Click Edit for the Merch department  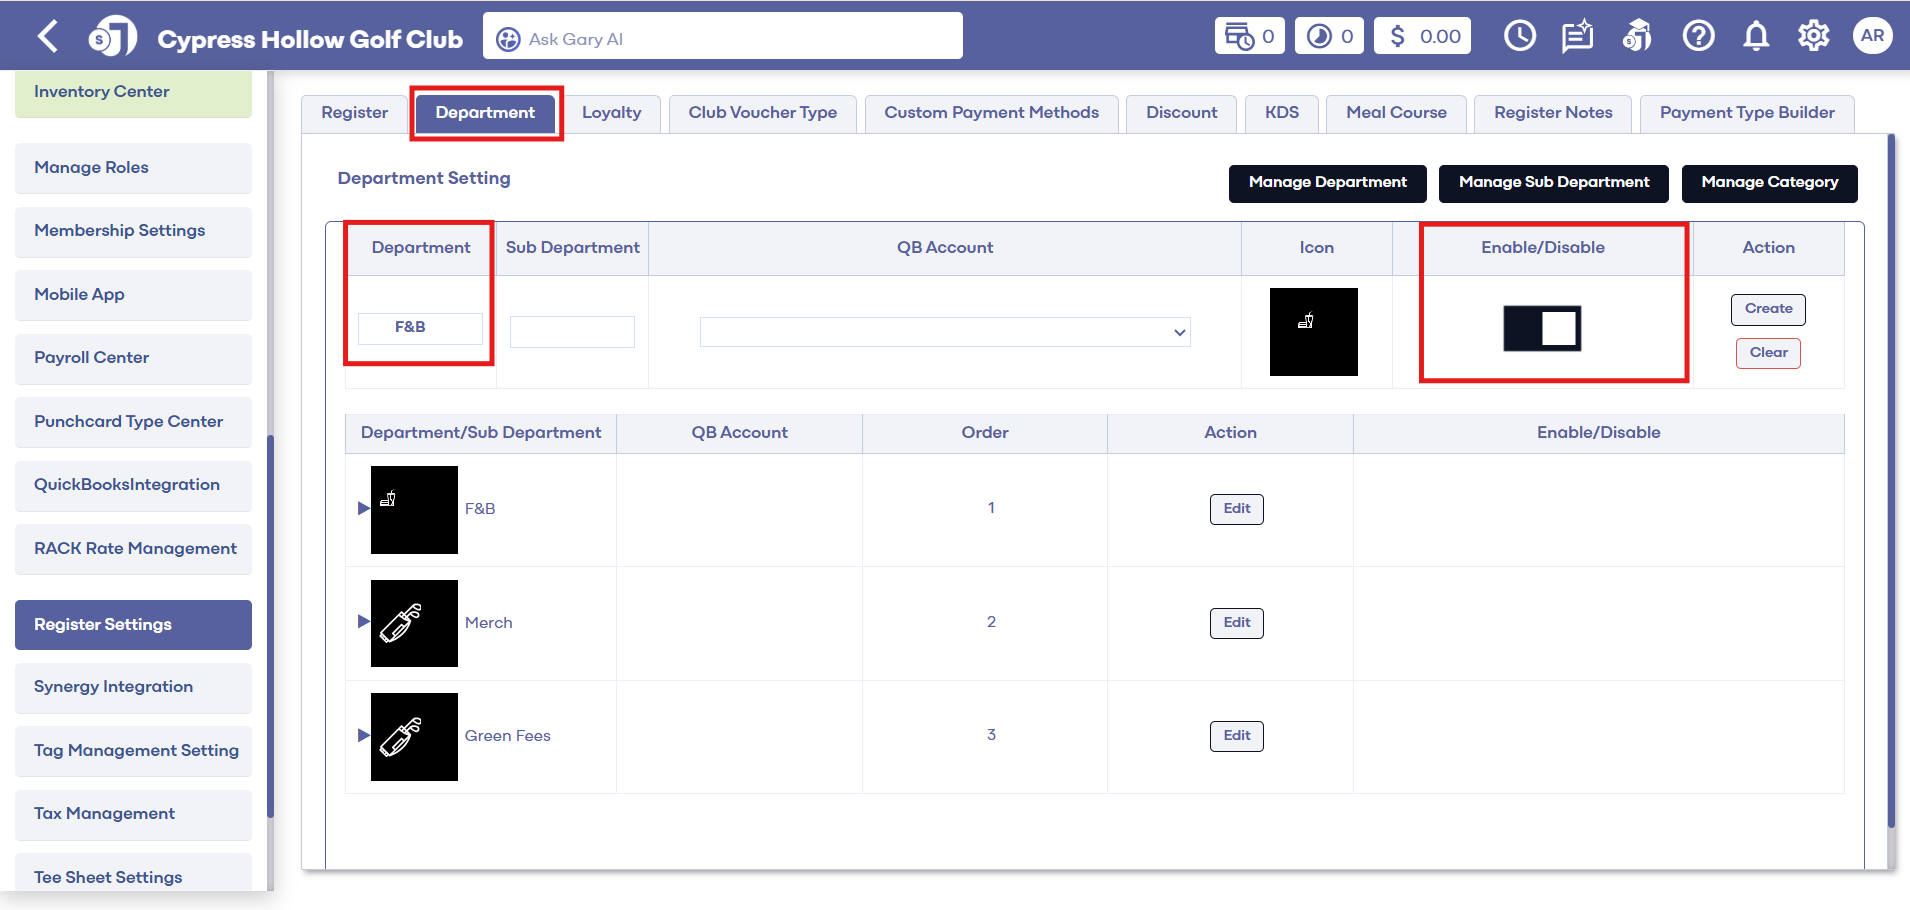tap(1236, 623)
